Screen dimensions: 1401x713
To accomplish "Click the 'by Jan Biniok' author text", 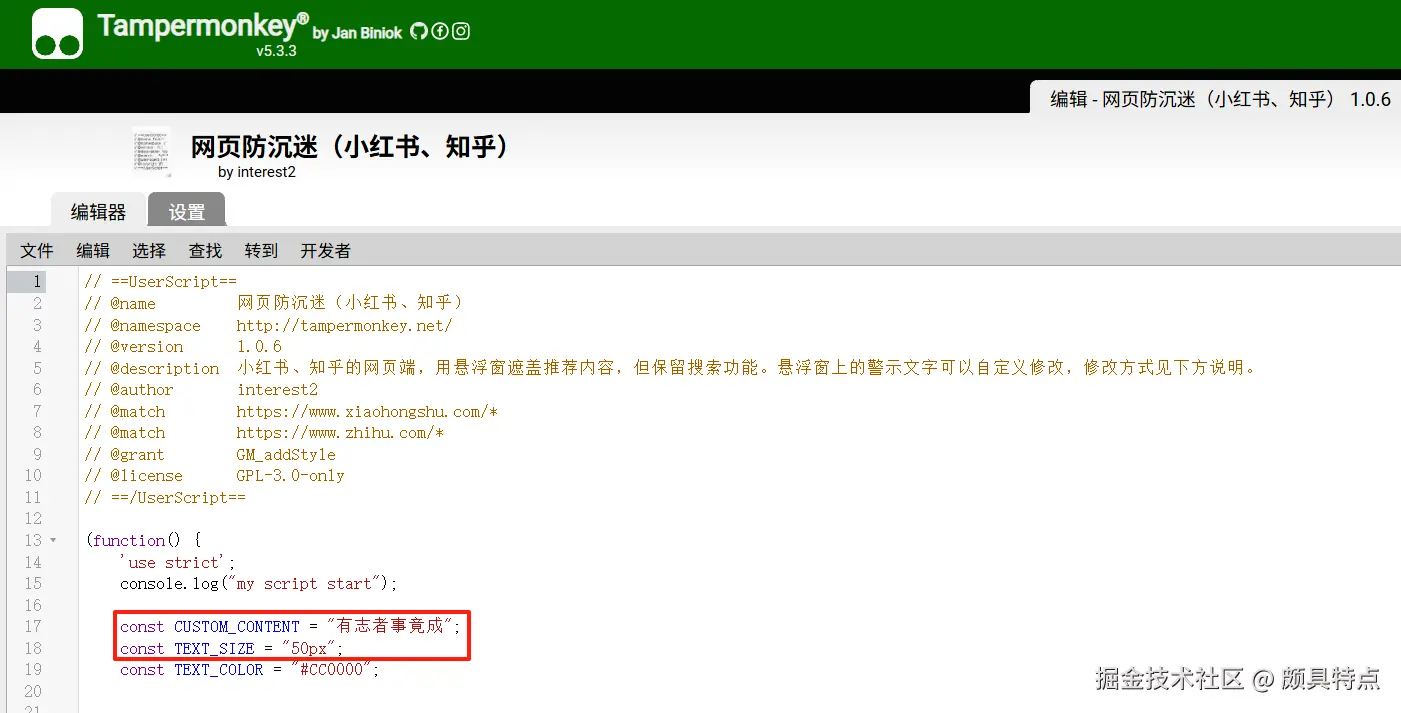I will click(357, 33).
